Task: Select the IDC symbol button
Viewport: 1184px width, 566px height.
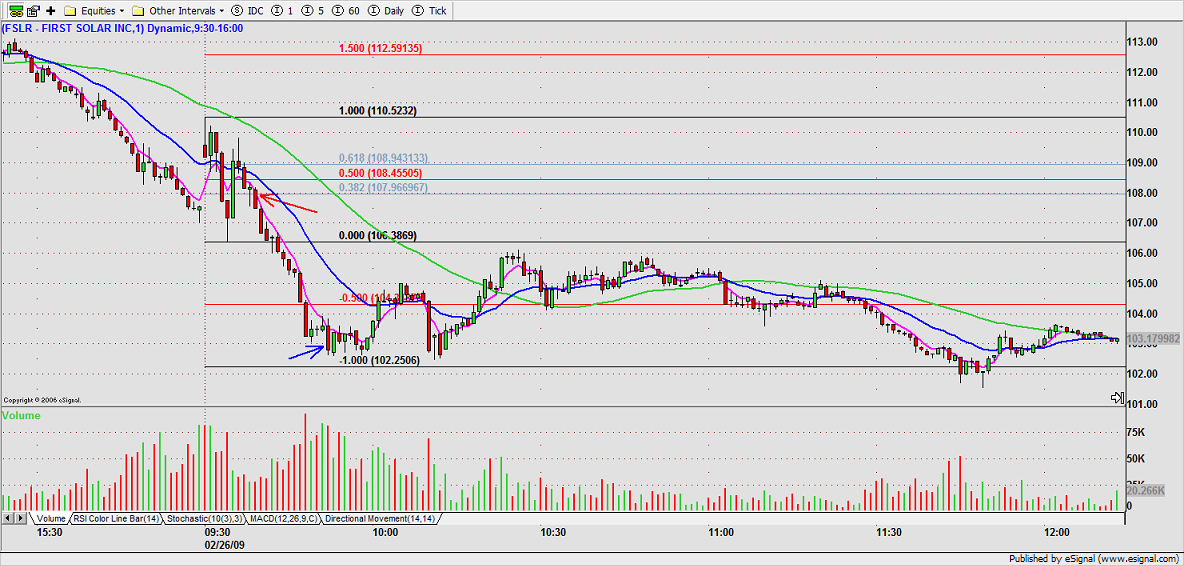Action: click(x=246, y=11)
